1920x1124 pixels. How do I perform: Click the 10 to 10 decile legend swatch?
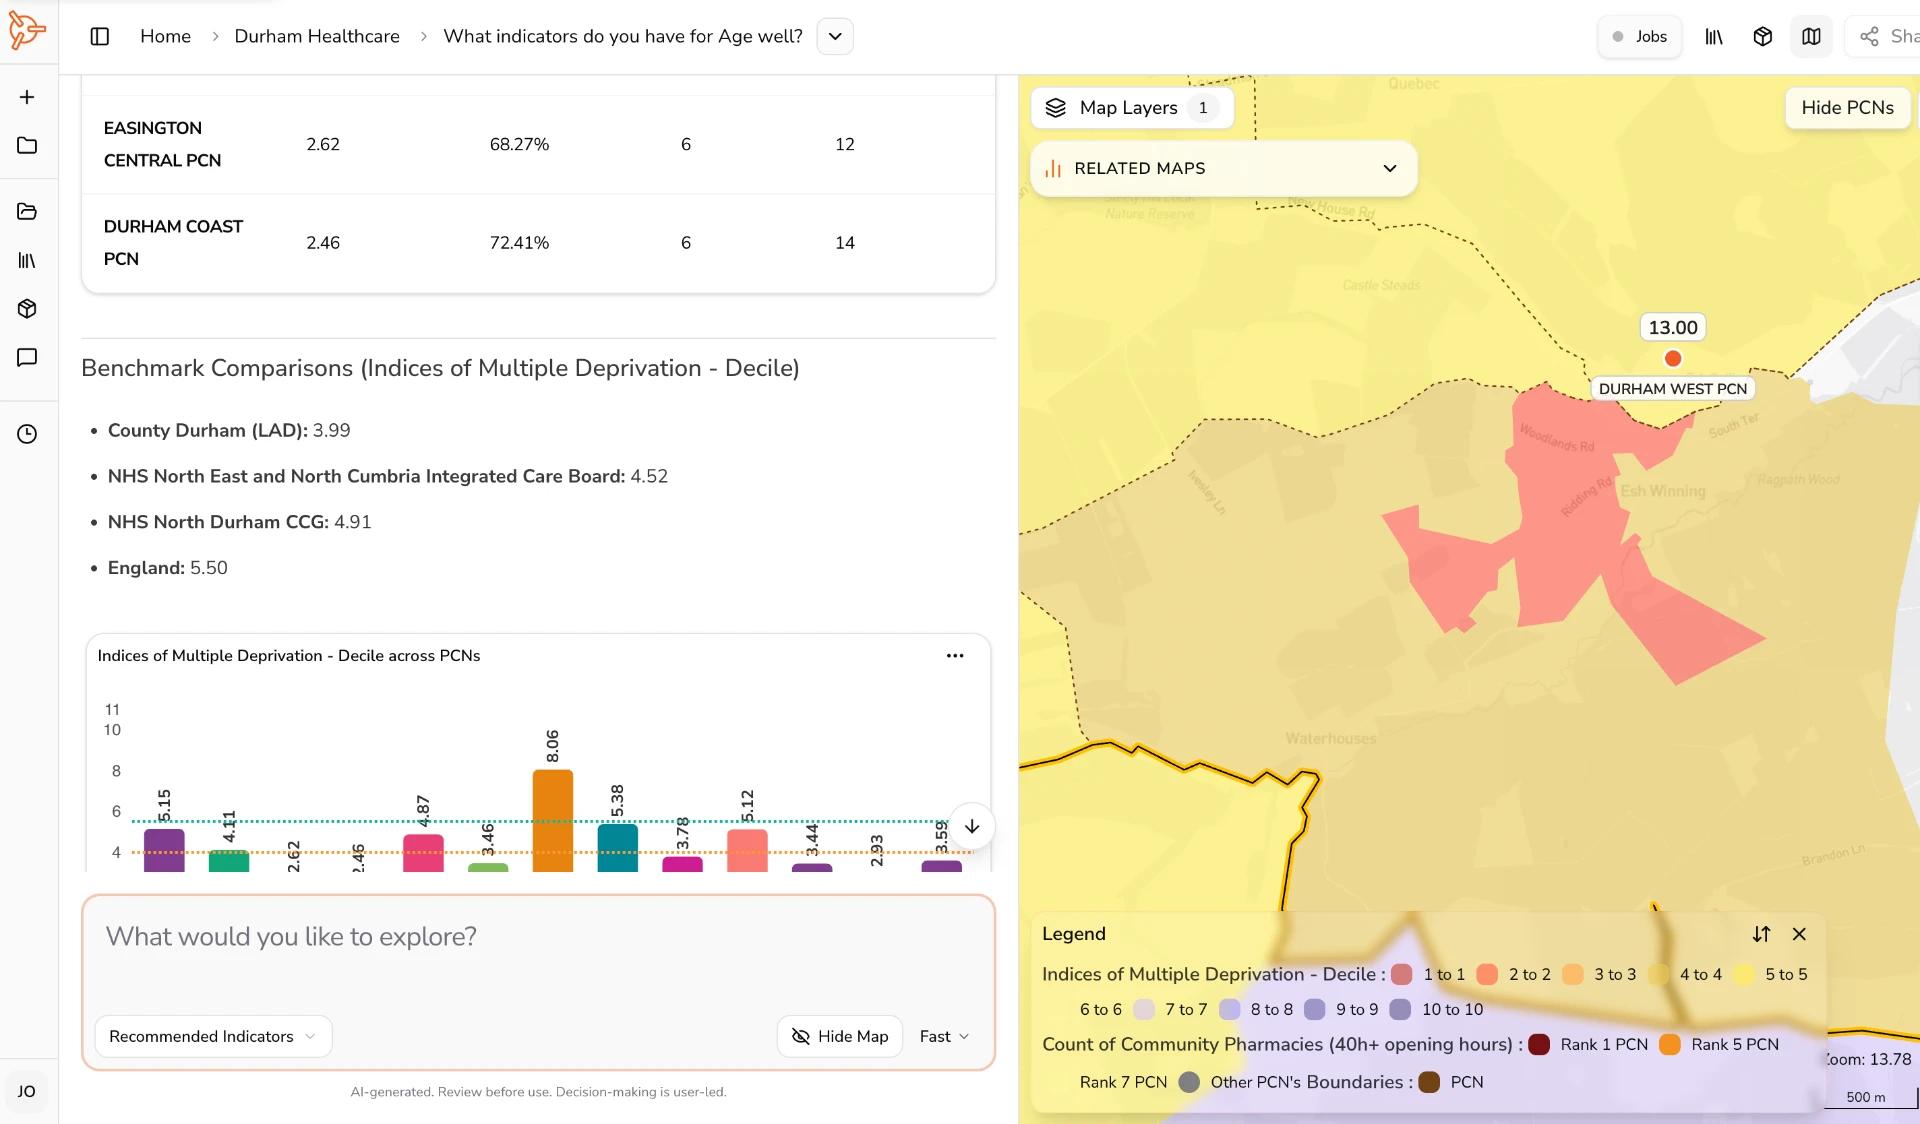[x=1400, y=1010]
